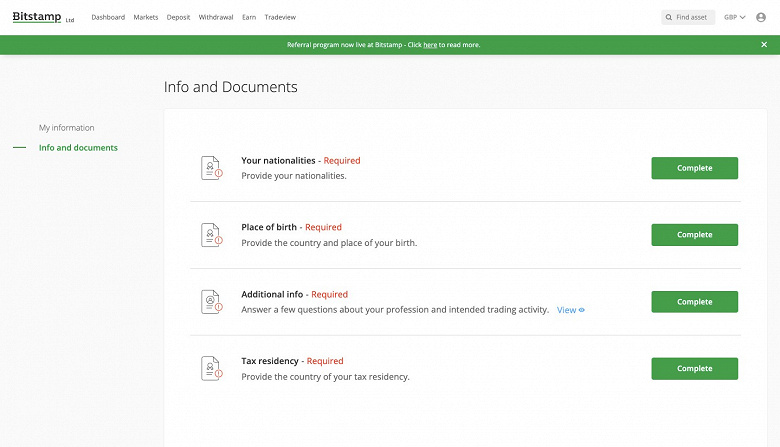This screenshot has height=447, width=780.
Task: Open the Earn page
Action: pos(249,17)
